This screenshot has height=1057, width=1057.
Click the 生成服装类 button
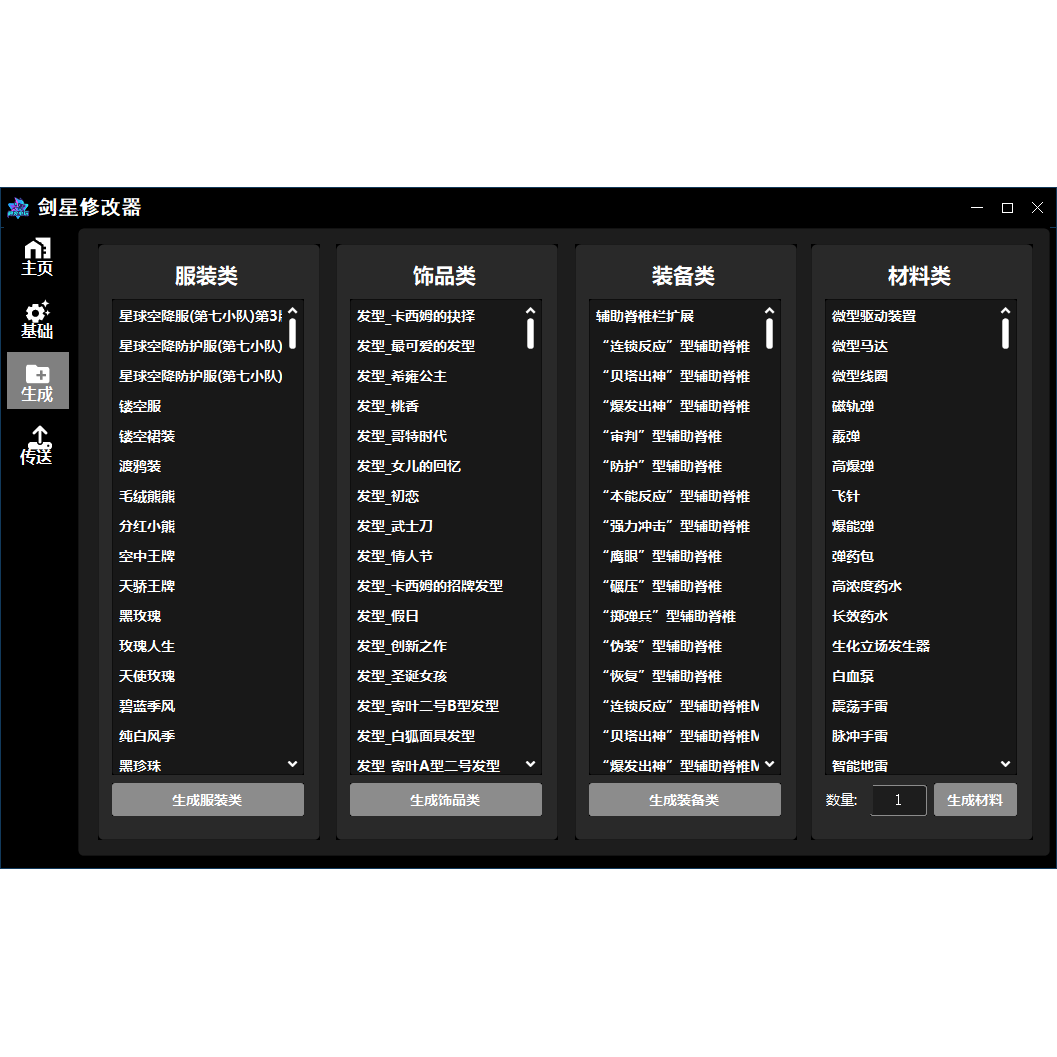[207, 799]
